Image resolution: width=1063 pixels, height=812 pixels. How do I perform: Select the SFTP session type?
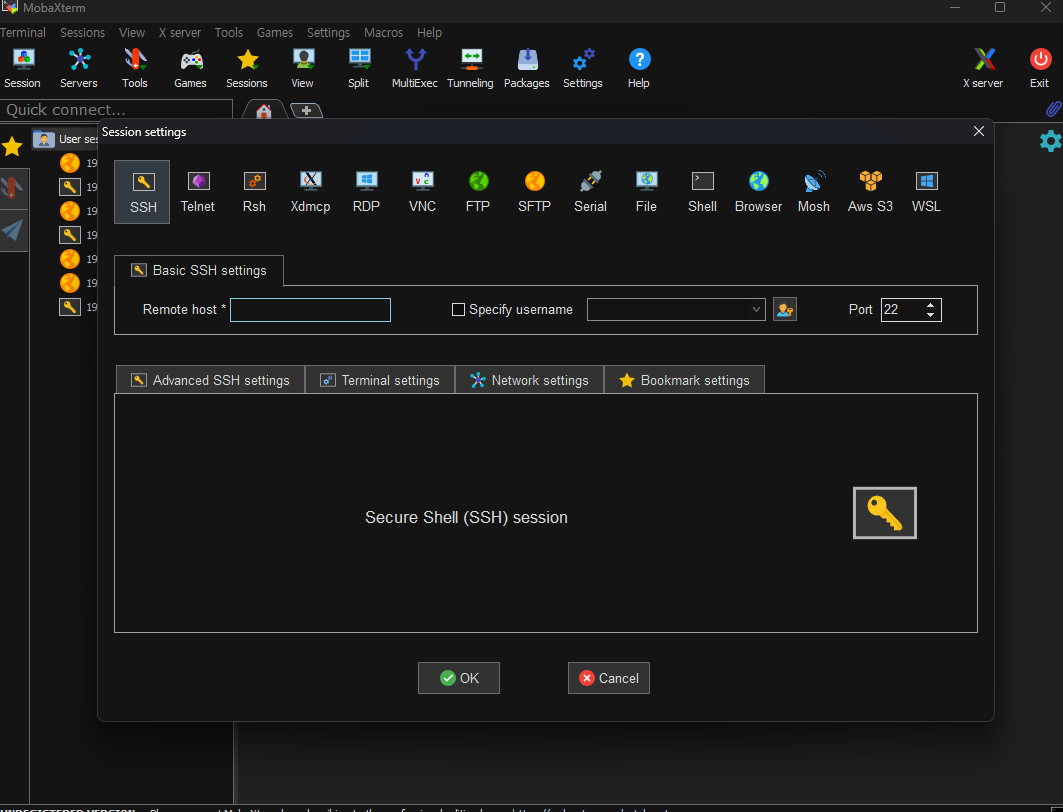[x=534, y=192]
